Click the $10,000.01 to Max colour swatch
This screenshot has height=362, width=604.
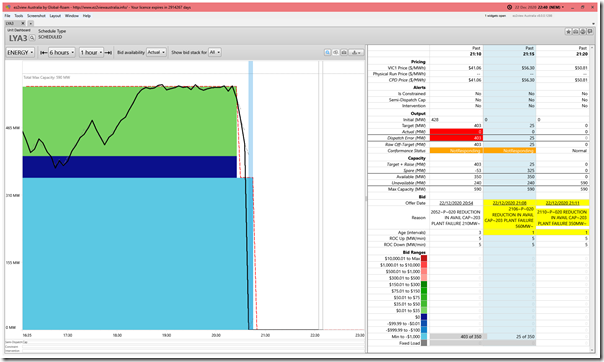pos(424,258)
